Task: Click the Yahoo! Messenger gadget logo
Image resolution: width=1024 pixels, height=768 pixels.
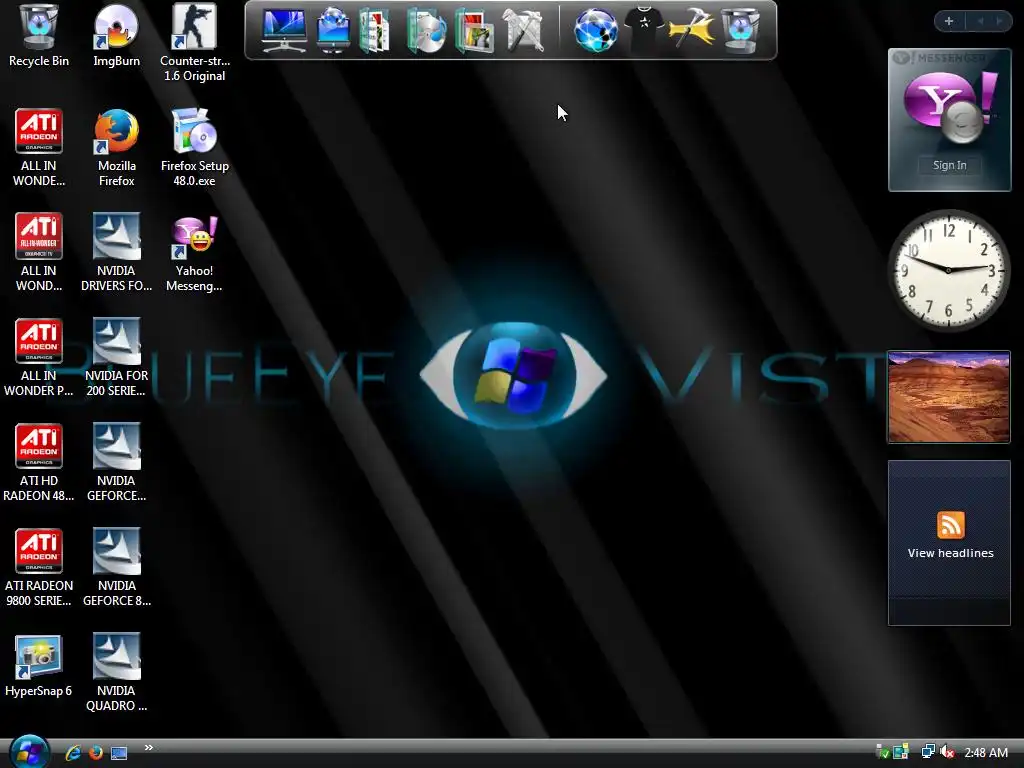Action: pyautogui.click(x=950, y=108)
